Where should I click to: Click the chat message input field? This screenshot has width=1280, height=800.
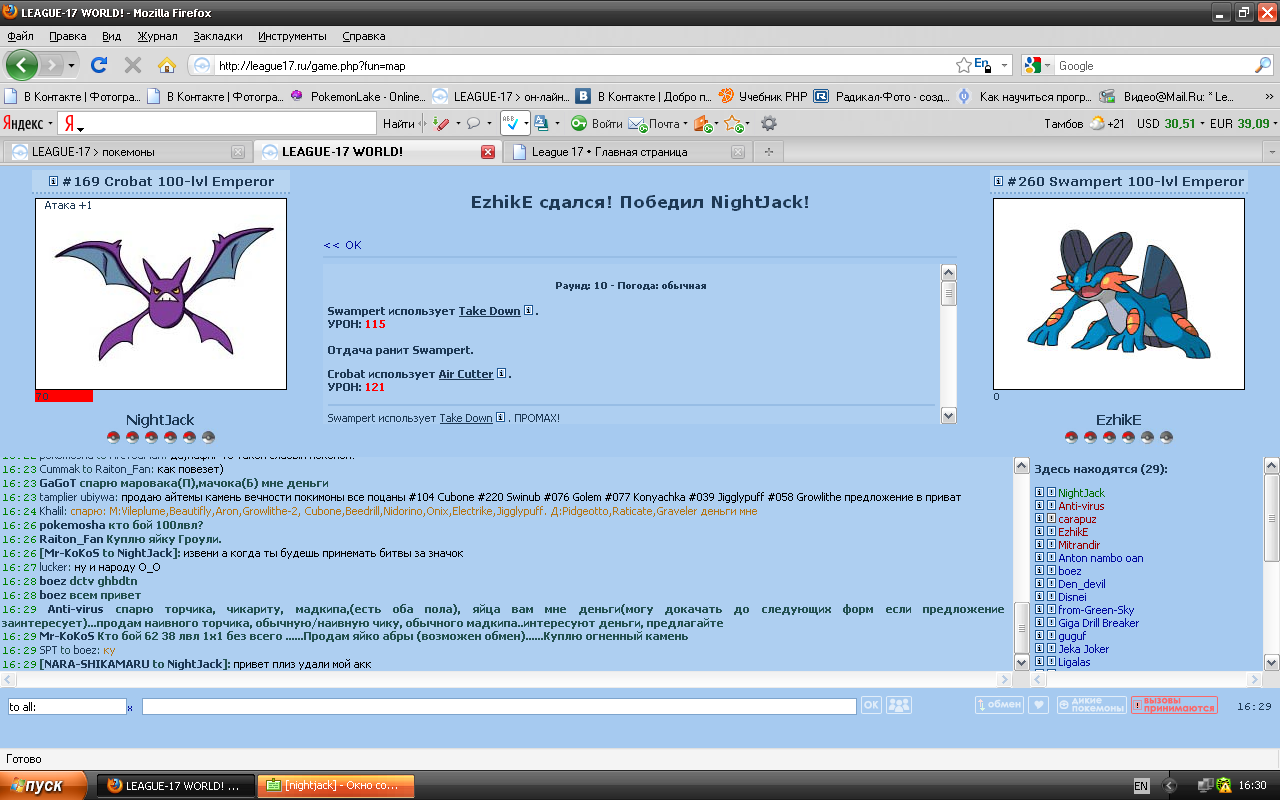pyautogui.click(x=499, y=706)
